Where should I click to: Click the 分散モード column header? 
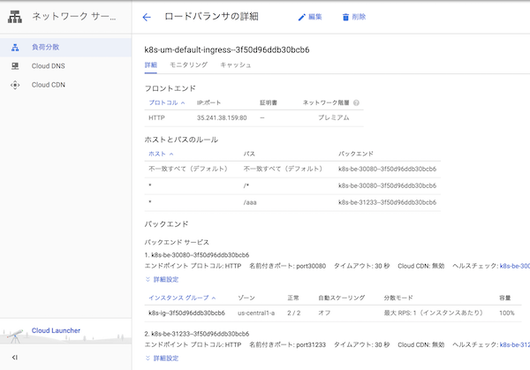click(399, 298)
